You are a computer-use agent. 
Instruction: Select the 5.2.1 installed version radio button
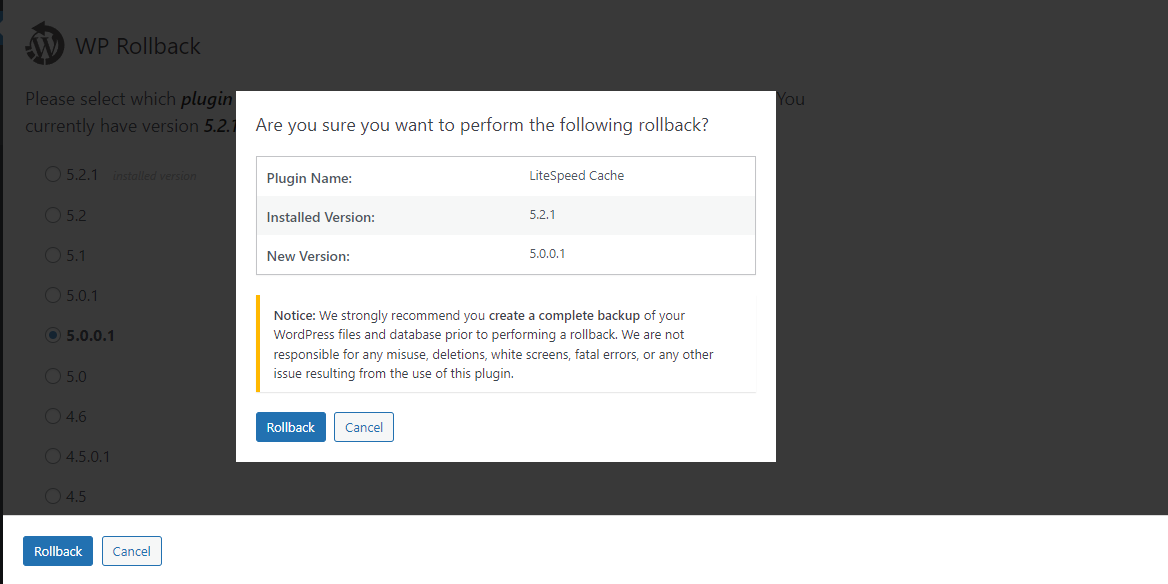click(53, 175)
